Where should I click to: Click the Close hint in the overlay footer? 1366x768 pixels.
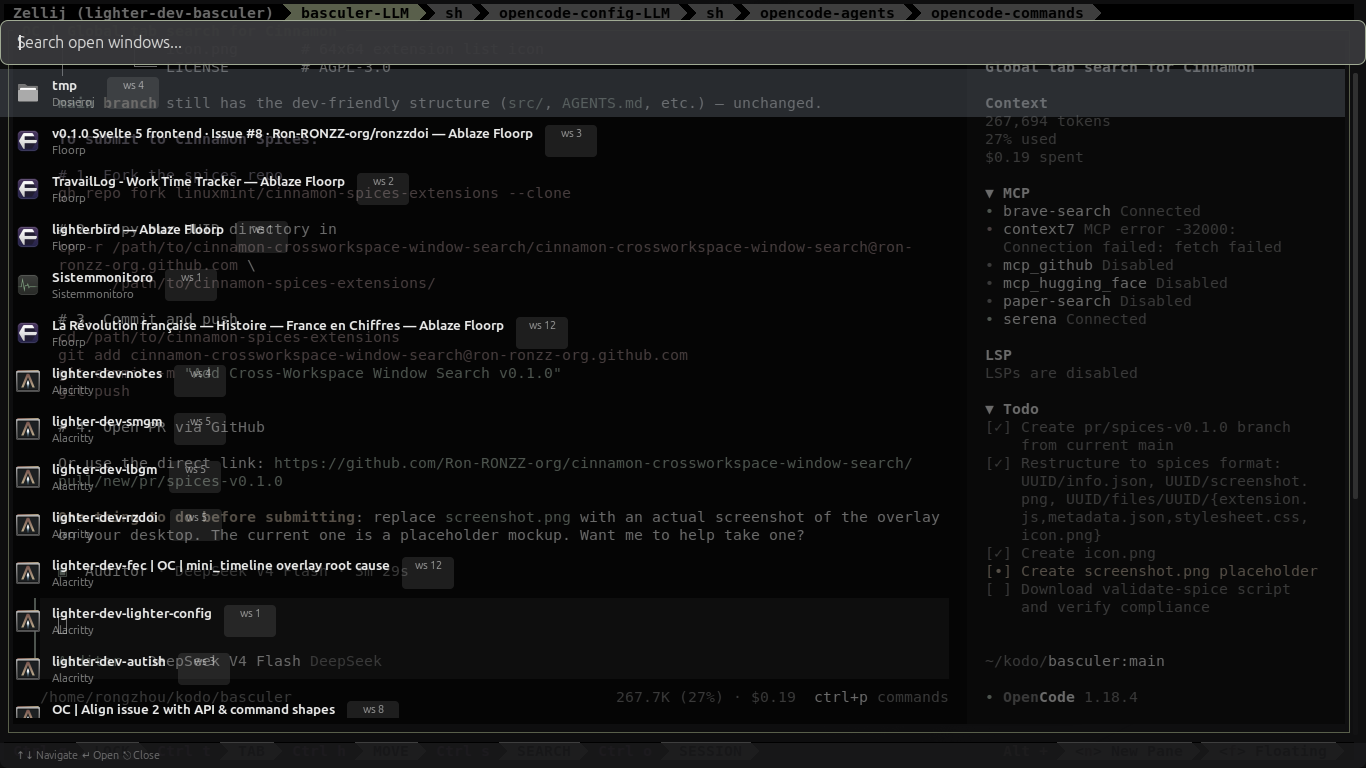140,755
